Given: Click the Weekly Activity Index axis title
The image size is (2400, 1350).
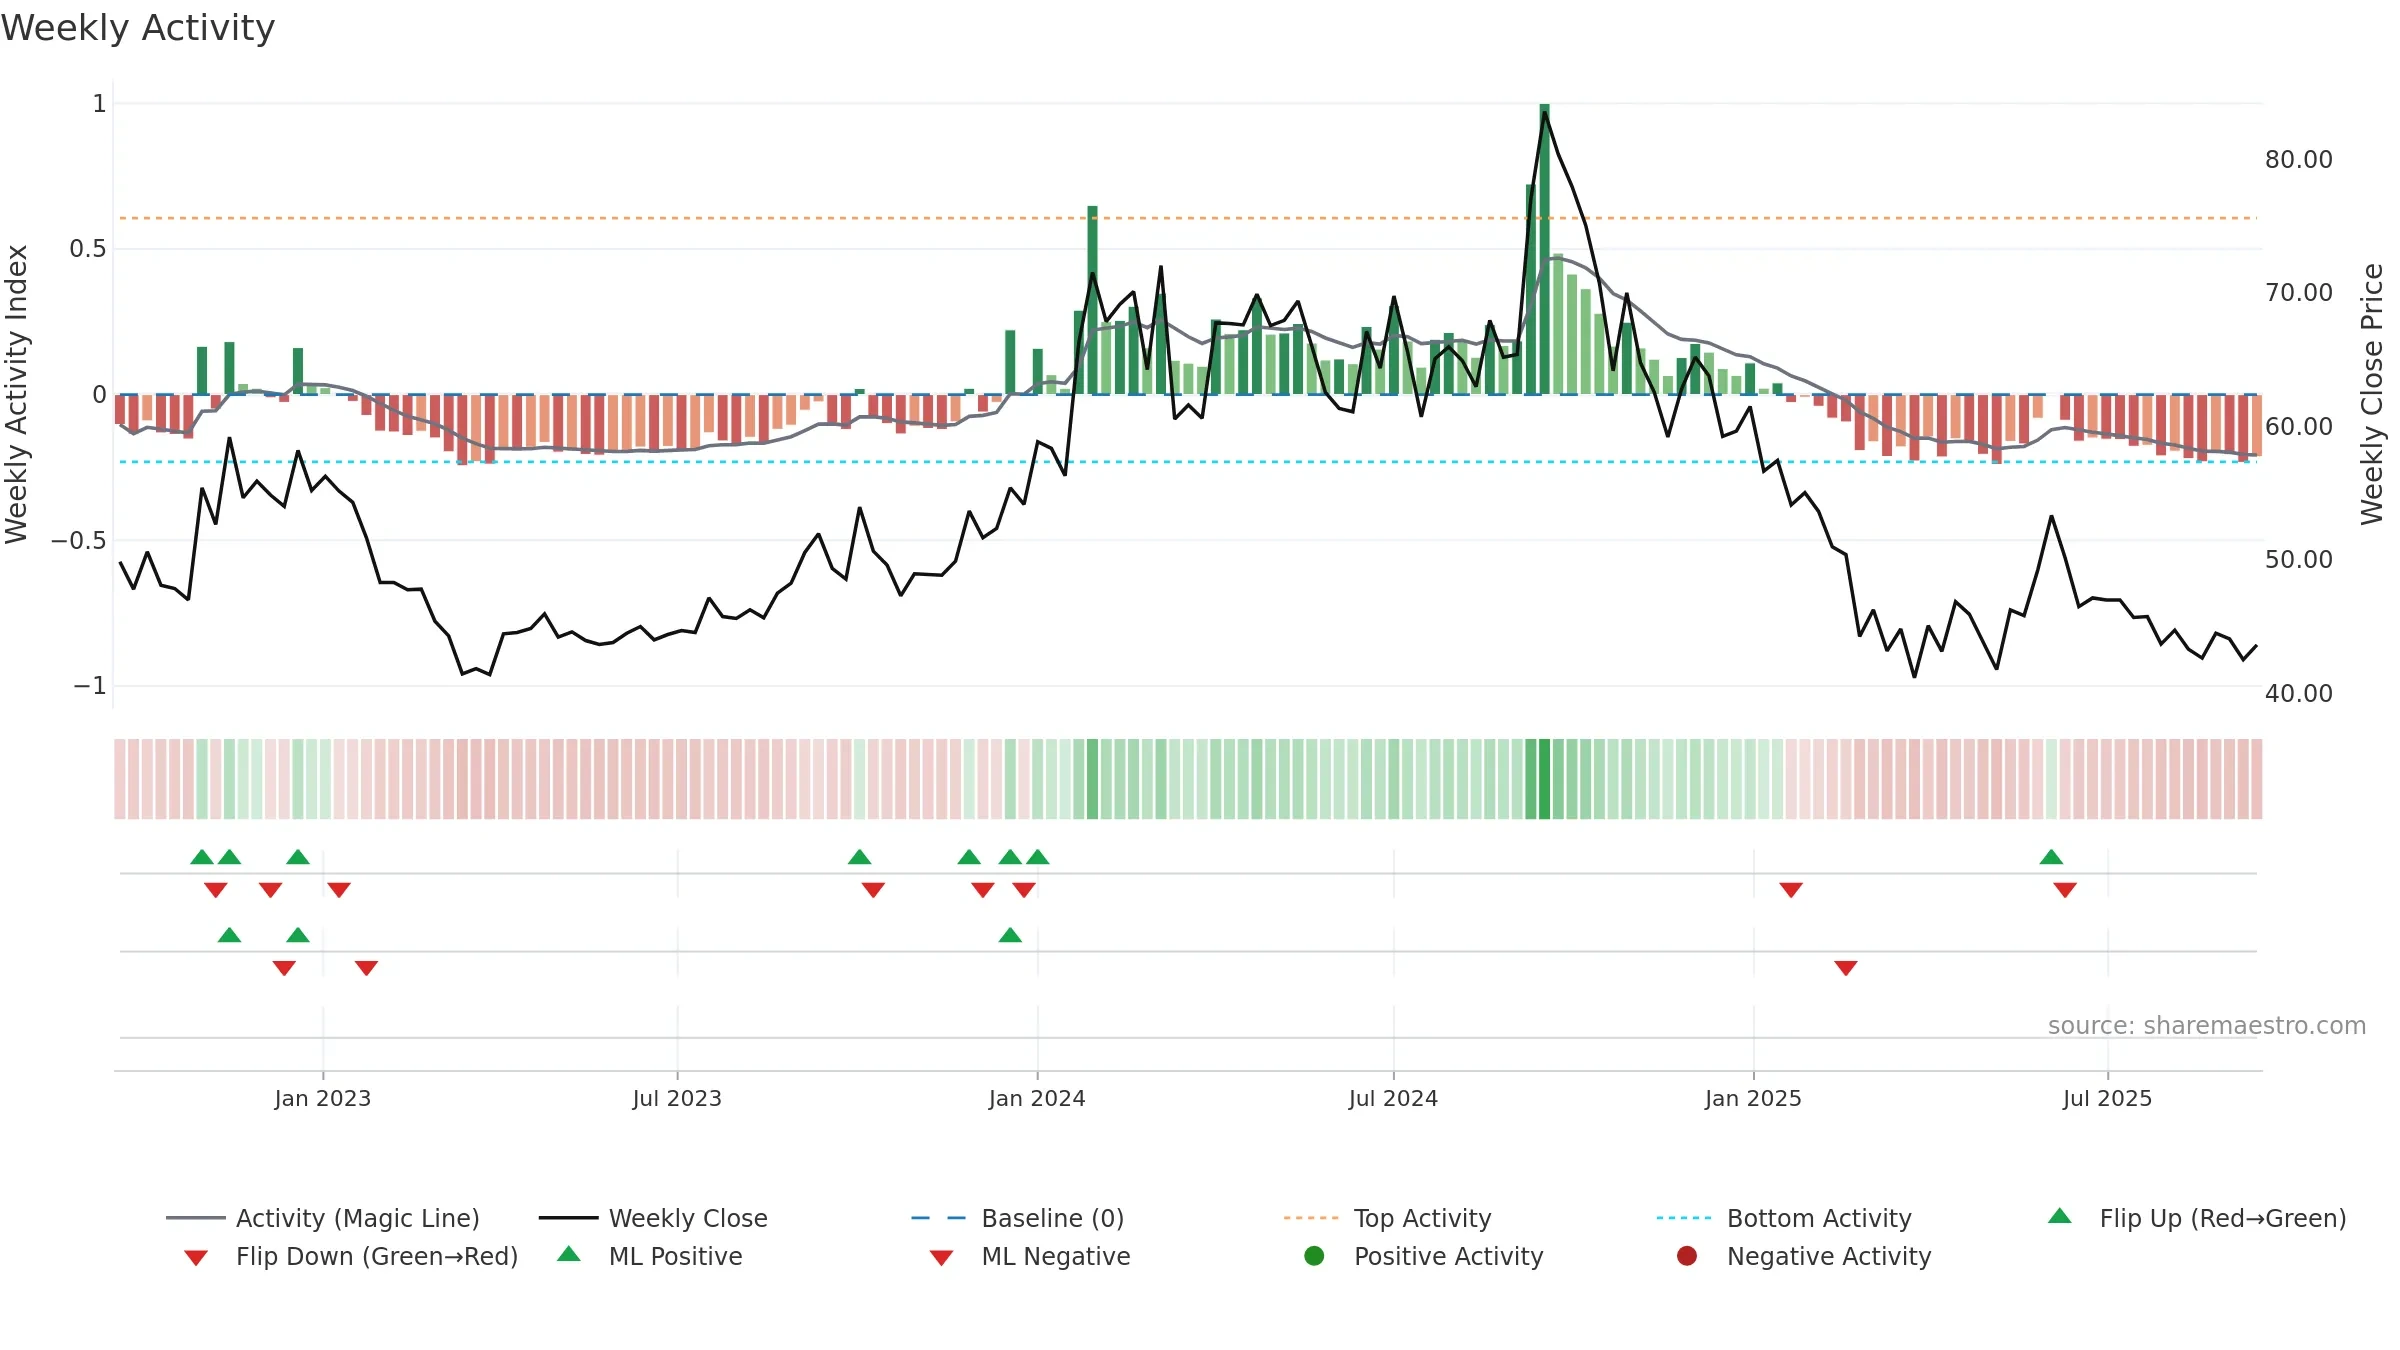Looking at the screenshot, I should 17,394.
